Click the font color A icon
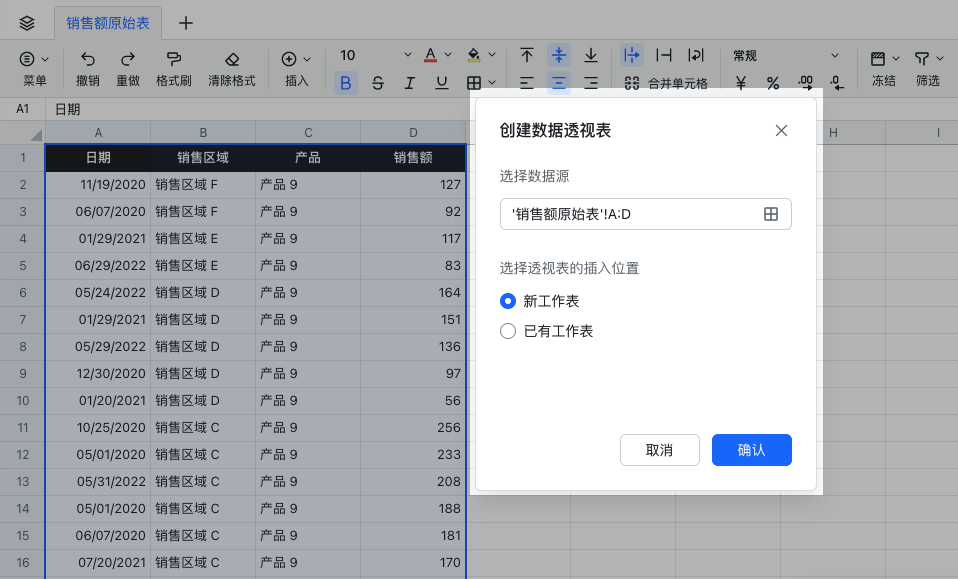958x579 pixels. pyautogui.click(x=431, y=55)
